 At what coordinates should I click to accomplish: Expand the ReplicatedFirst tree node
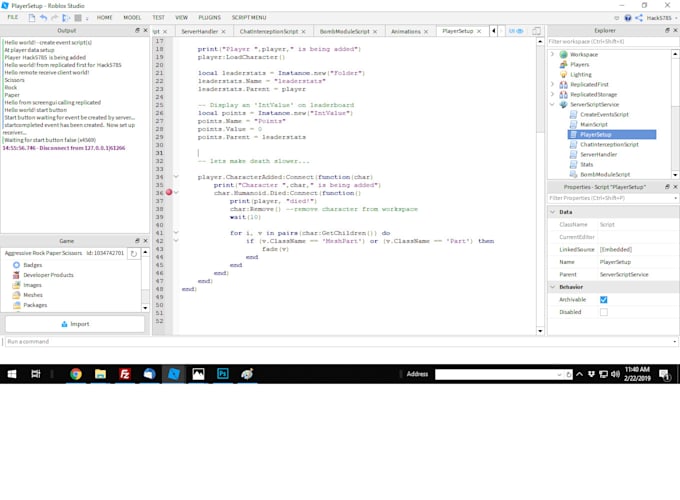552,84
